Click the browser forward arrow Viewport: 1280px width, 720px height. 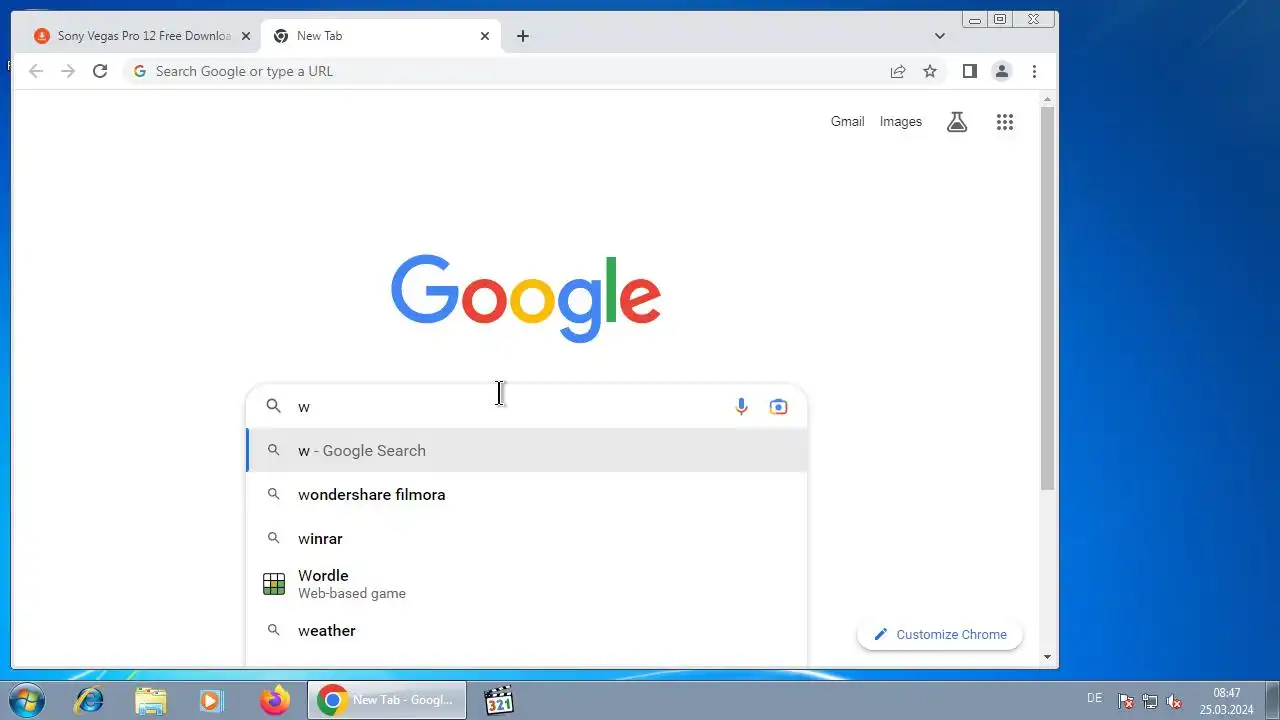[68, 71]
